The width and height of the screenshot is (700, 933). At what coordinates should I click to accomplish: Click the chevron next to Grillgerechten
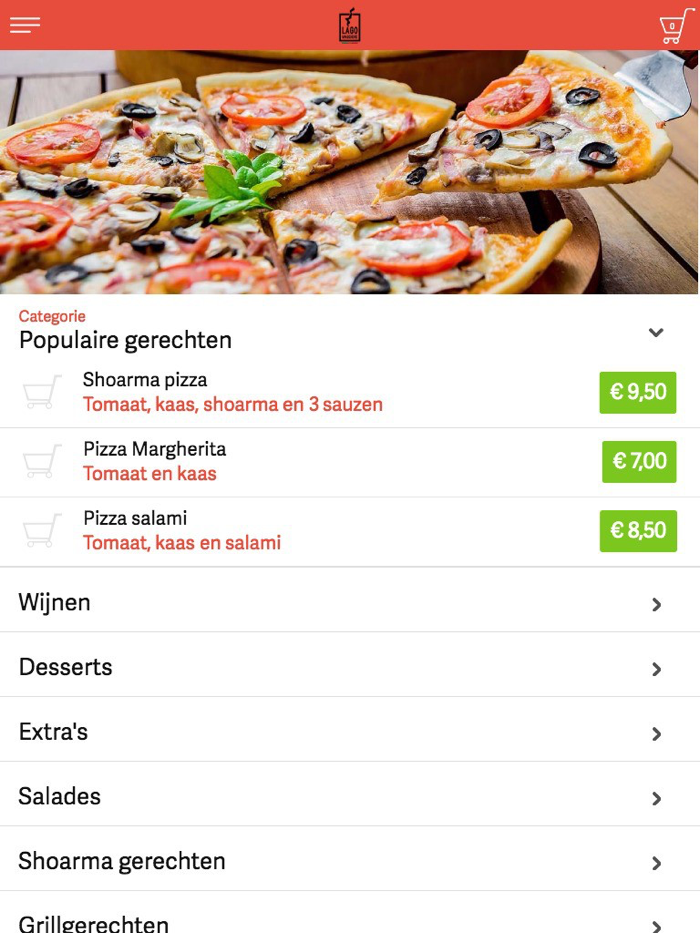[657, 926]
